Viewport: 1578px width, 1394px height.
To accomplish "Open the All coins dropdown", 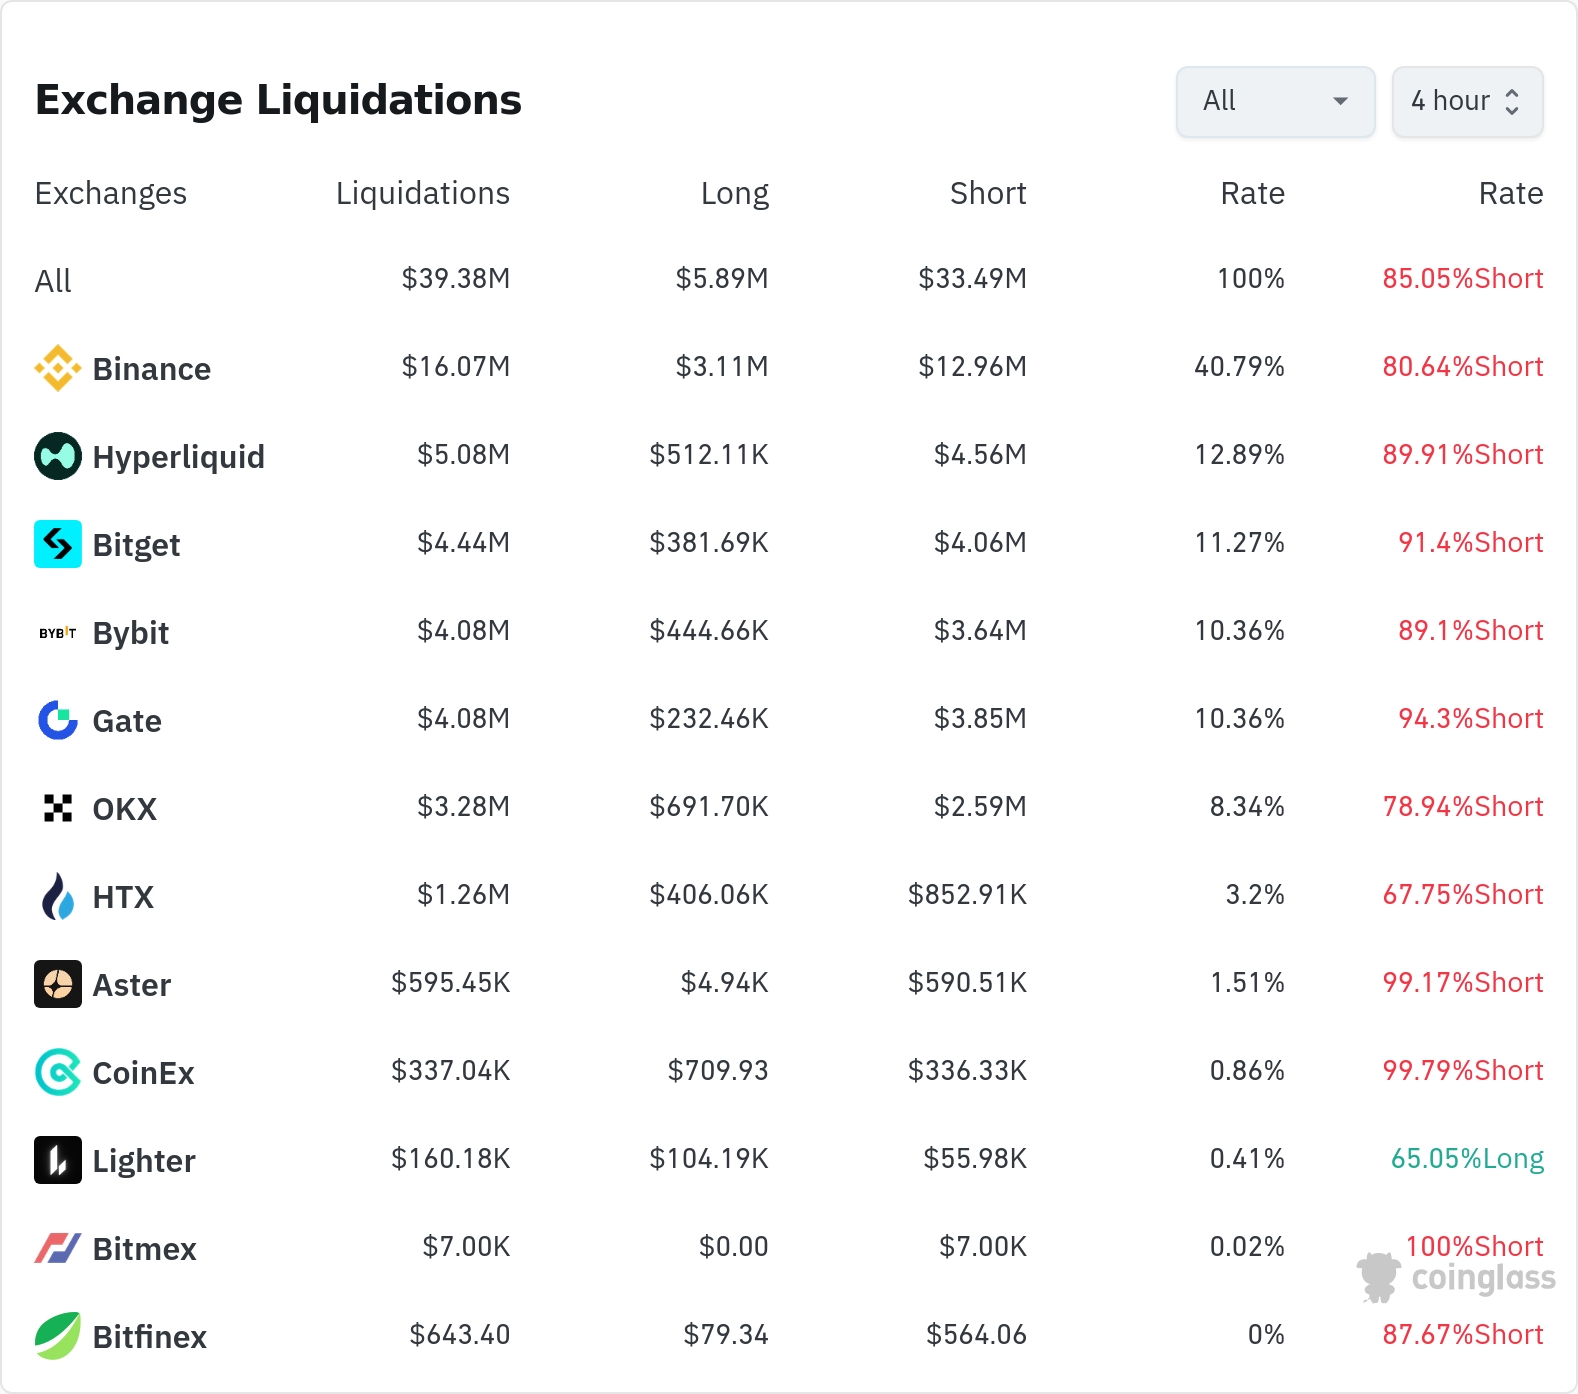I will [x=1276, y=102].
